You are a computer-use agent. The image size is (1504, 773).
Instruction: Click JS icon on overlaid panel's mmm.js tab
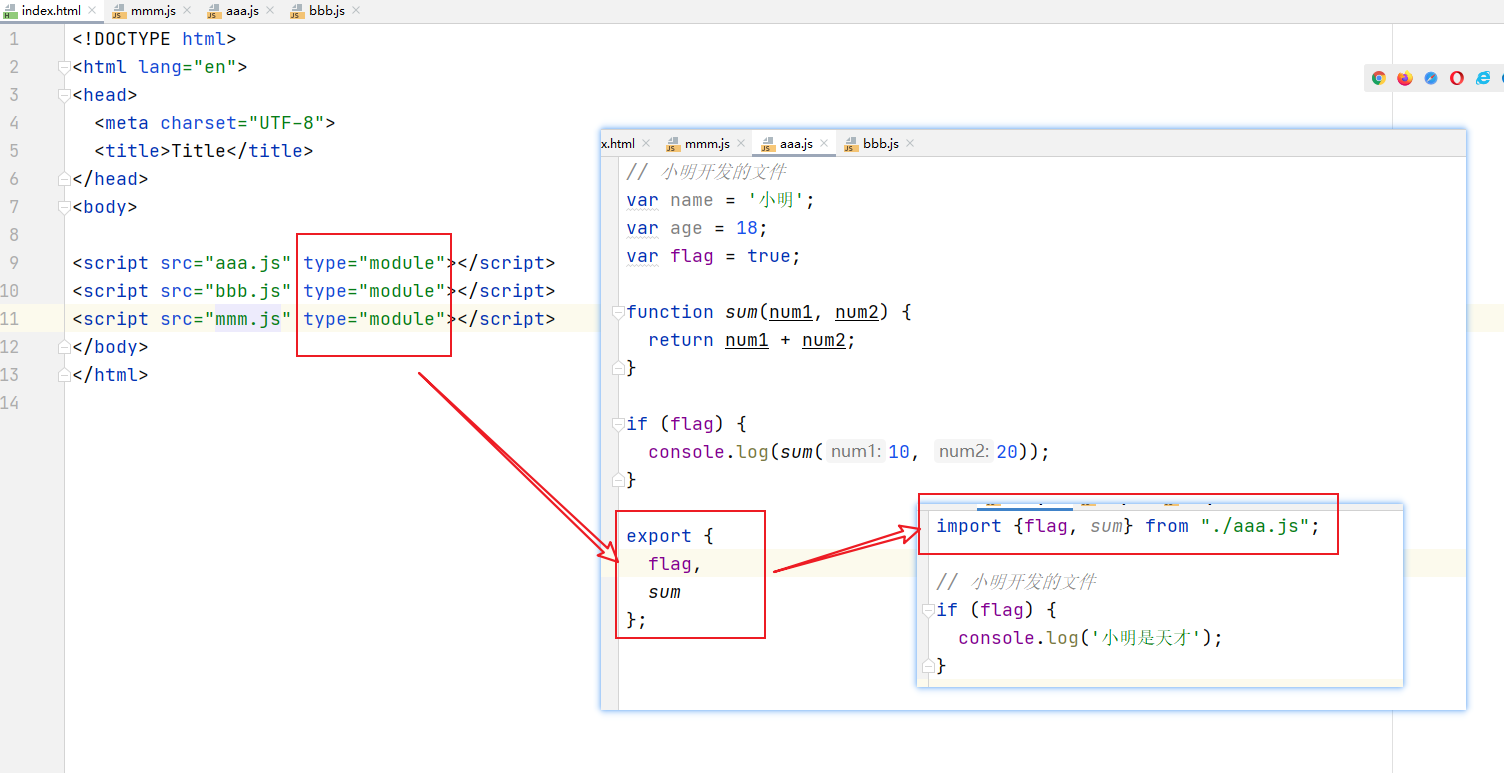click(x=673, y=144)
